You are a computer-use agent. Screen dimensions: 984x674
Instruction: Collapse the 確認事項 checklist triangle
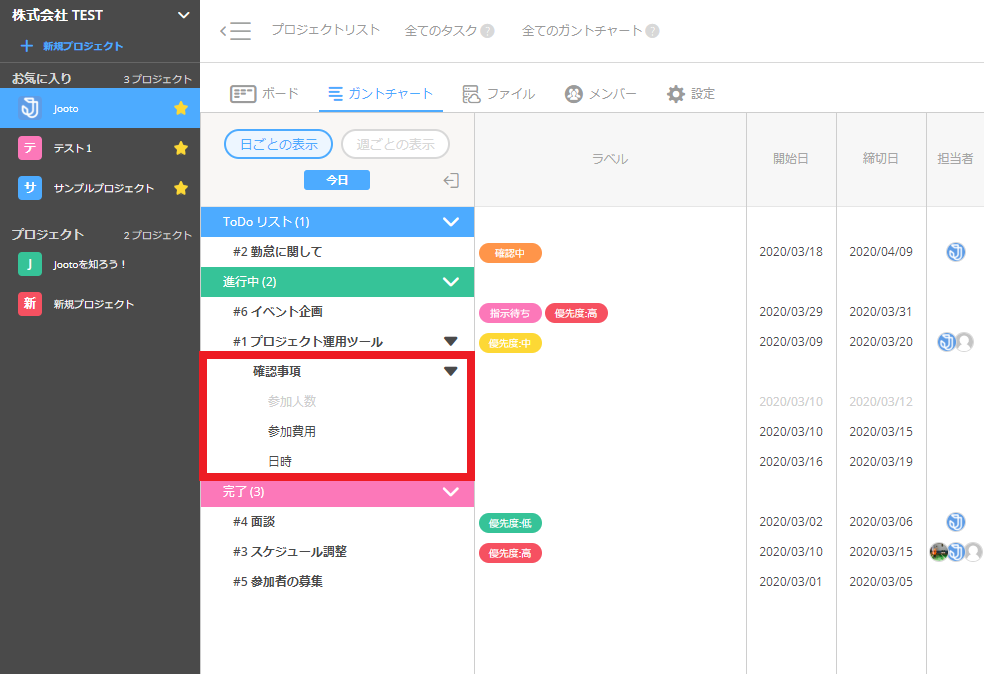coord(450,371)
